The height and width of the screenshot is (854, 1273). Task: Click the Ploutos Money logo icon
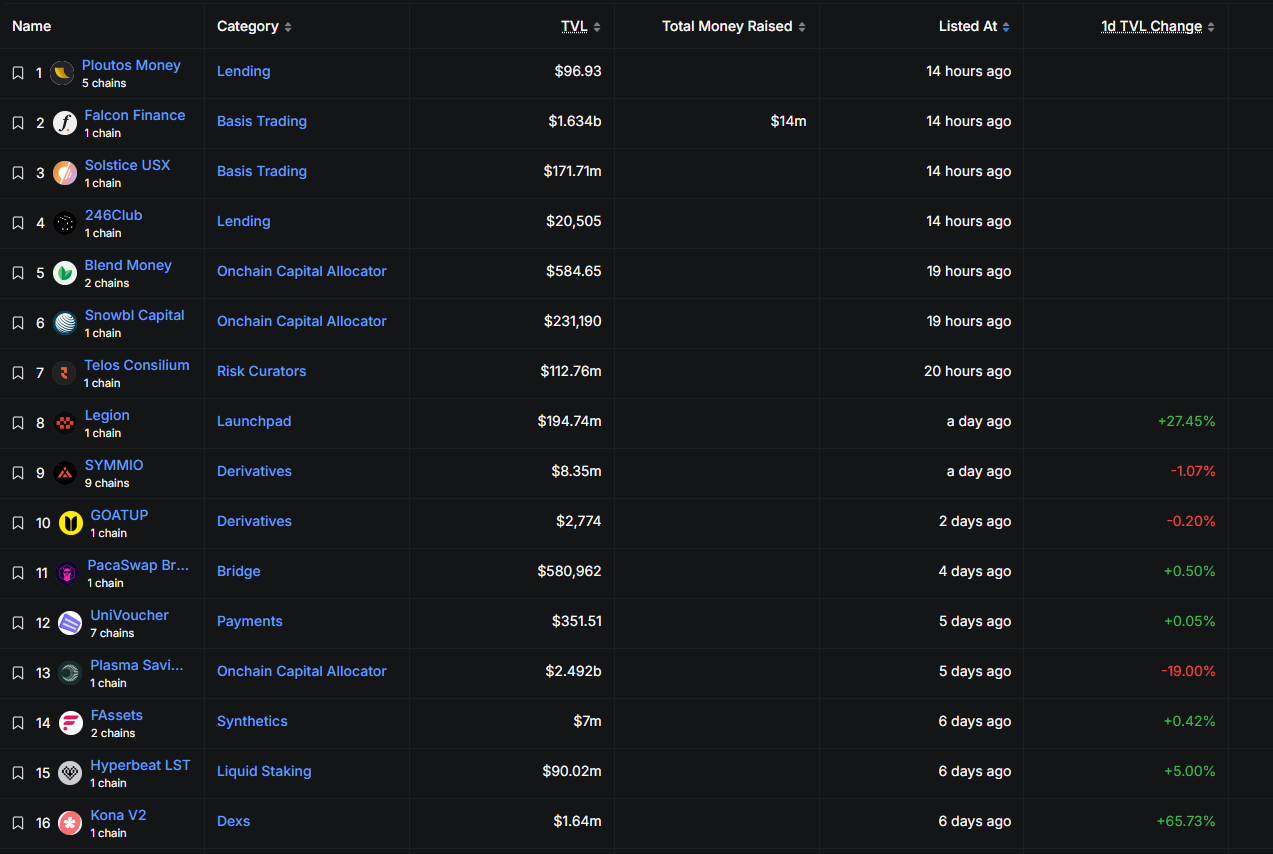(x=62, y=73)
